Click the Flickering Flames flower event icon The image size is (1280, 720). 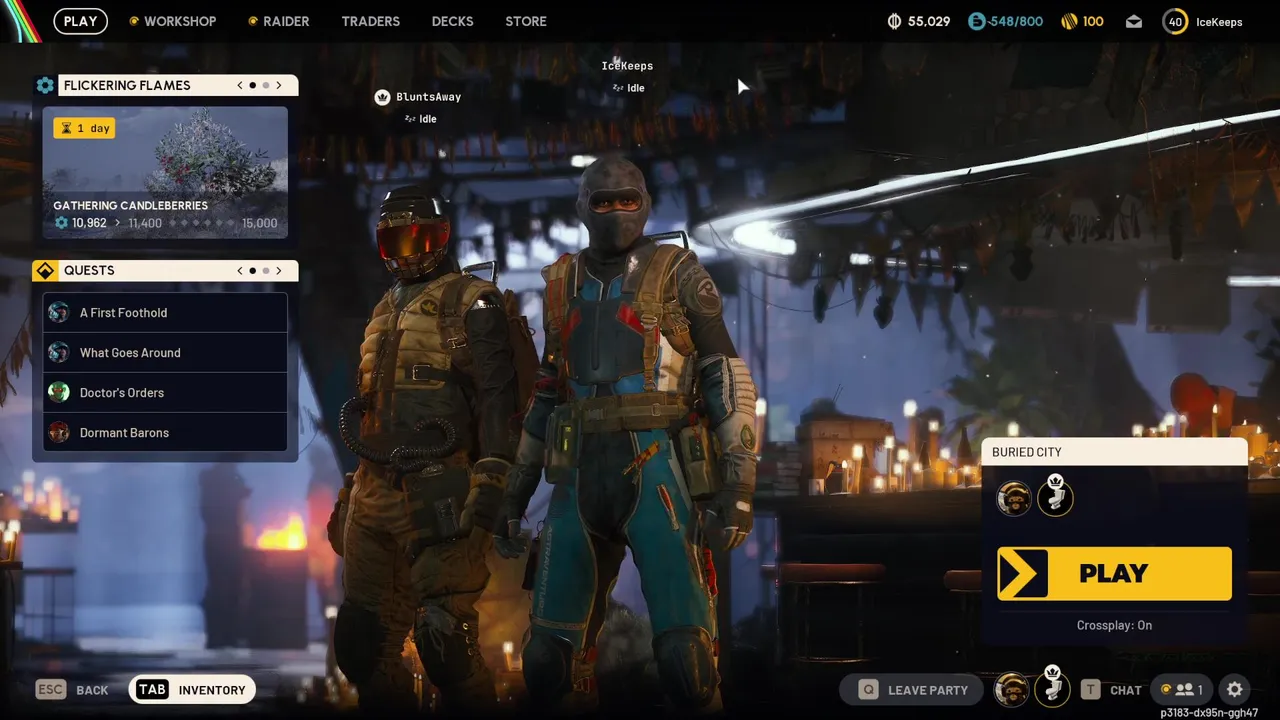click(45, 85)
